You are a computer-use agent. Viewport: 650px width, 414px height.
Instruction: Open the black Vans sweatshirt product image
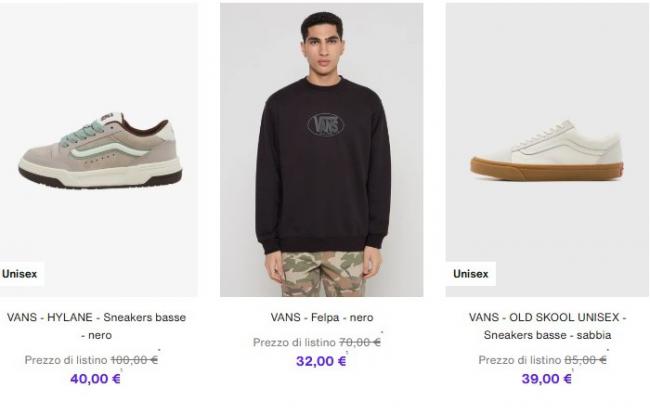pos(322,150)
